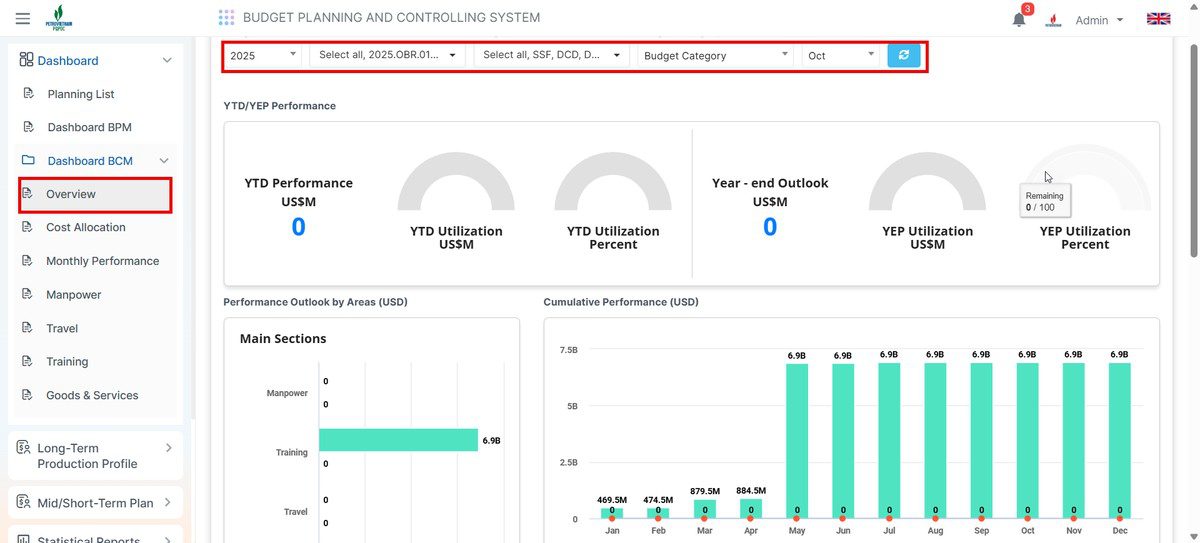
Task: Click the YTD Utilization Percent gauge
Action: [x=613, y=181]
